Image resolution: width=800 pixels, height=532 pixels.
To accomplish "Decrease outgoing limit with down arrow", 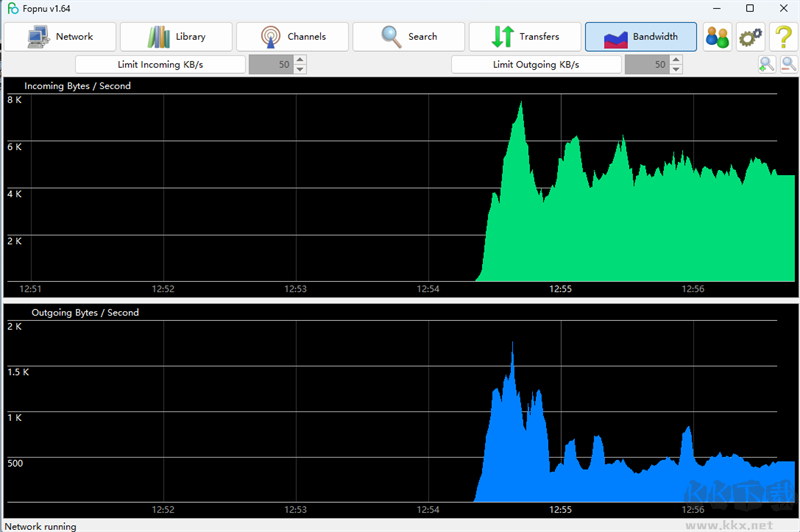I will pyautogui.click(x=676, y=70).
